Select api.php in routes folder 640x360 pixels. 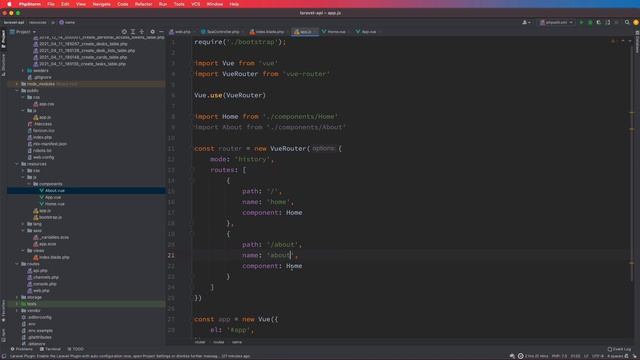[40, 271]
